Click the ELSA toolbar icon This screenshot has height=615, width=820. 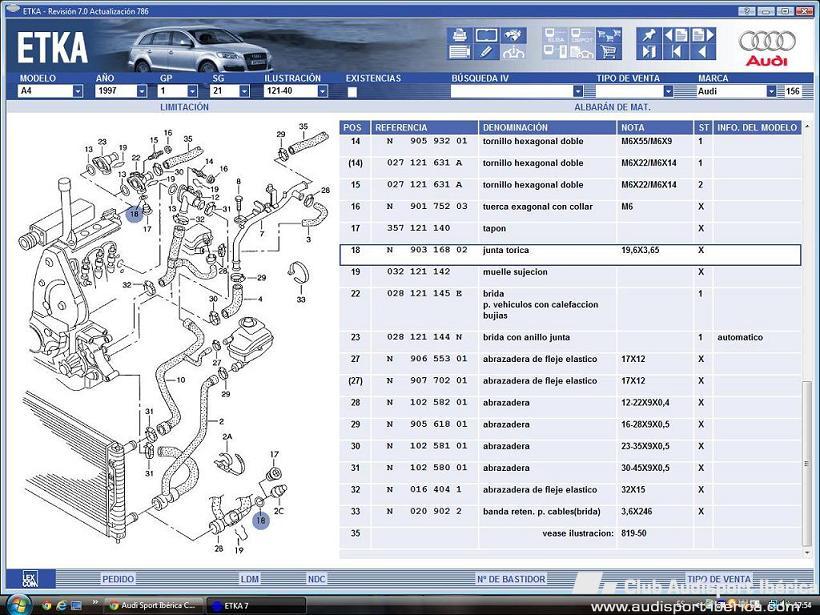click(555, 36)
